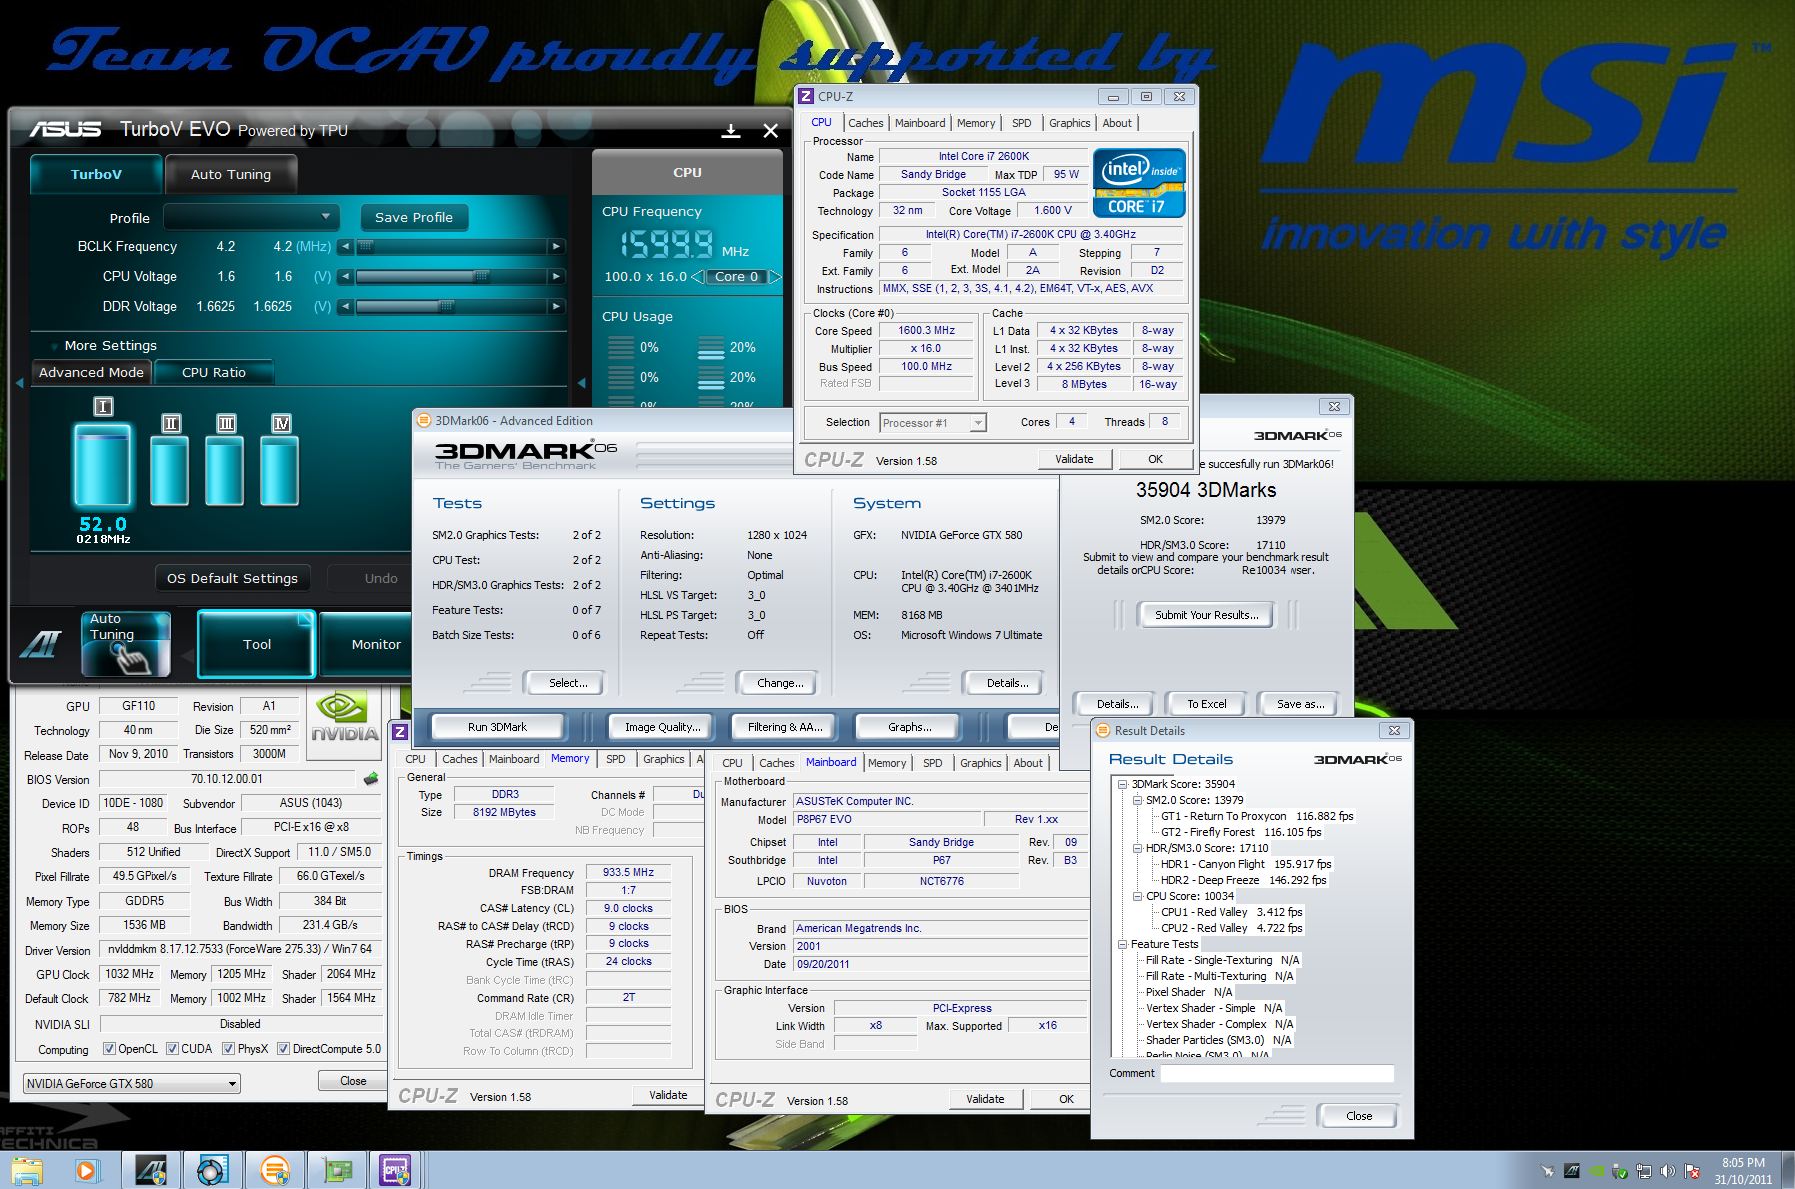Collapse the CPU Score tree node
Image resolution: width=1795 pixels, height=1189 pixels.
click(1137, 896)
